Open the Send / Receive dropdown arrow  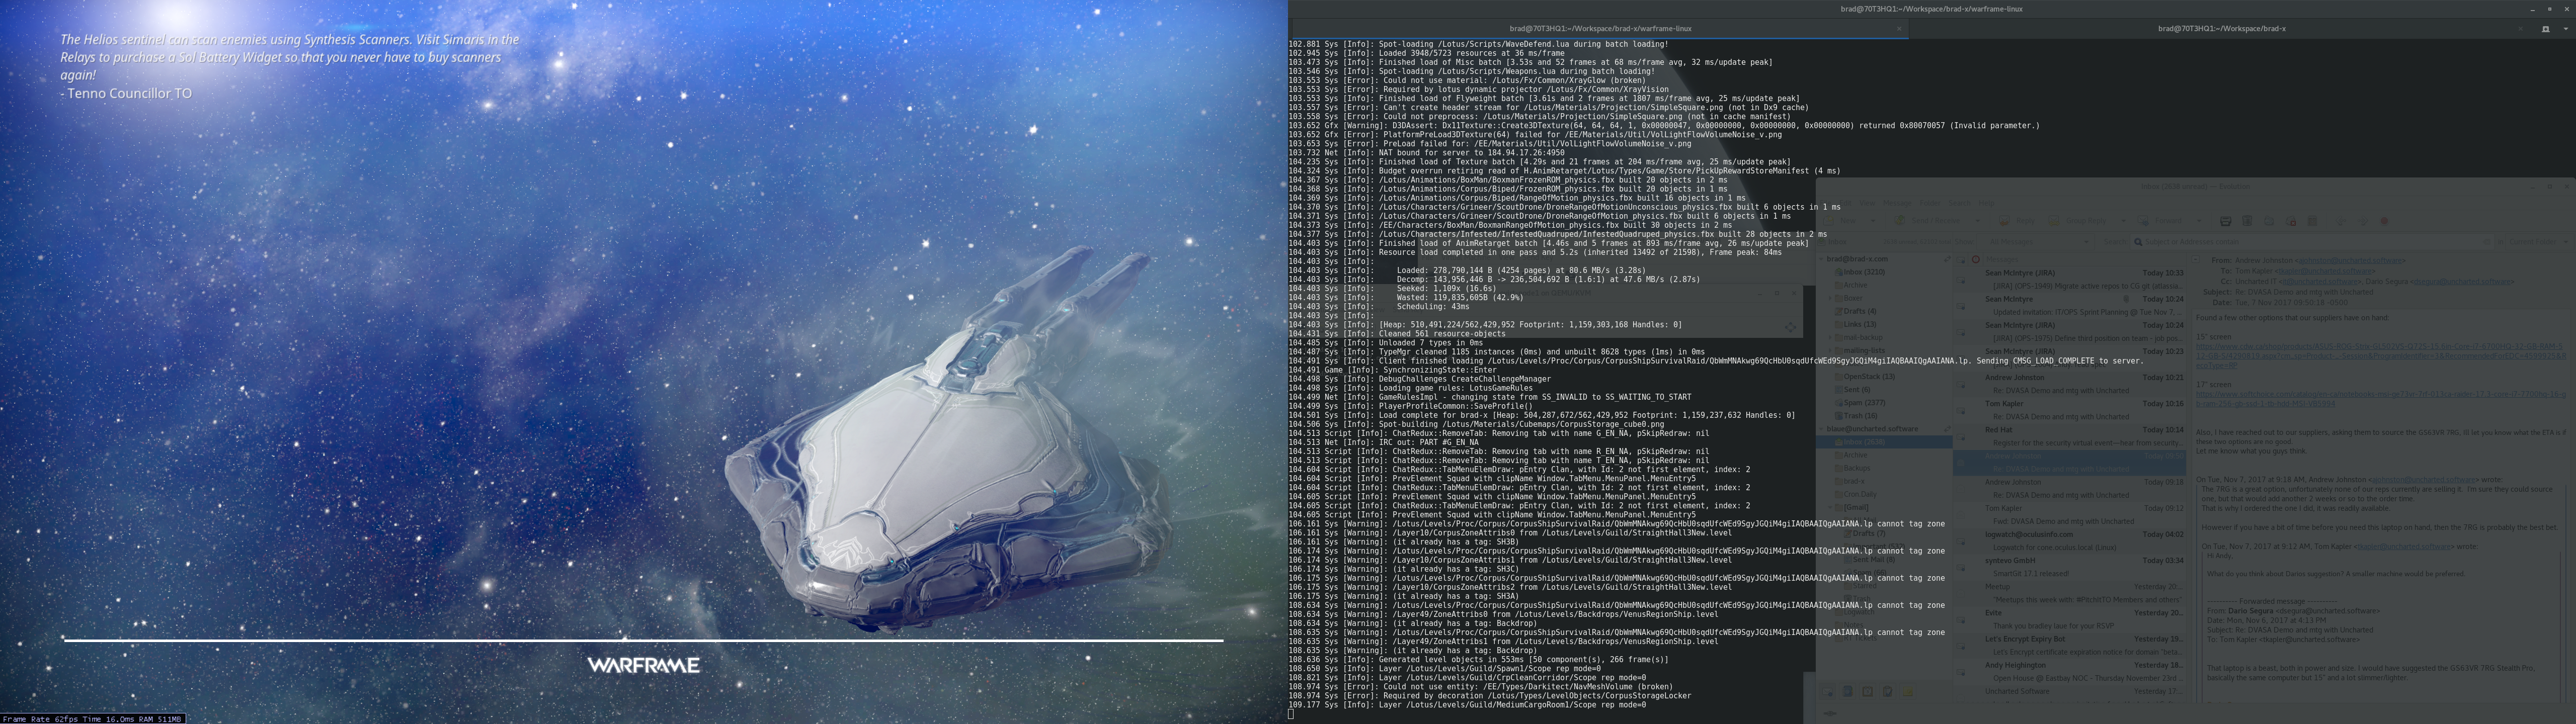point(1978,221)
